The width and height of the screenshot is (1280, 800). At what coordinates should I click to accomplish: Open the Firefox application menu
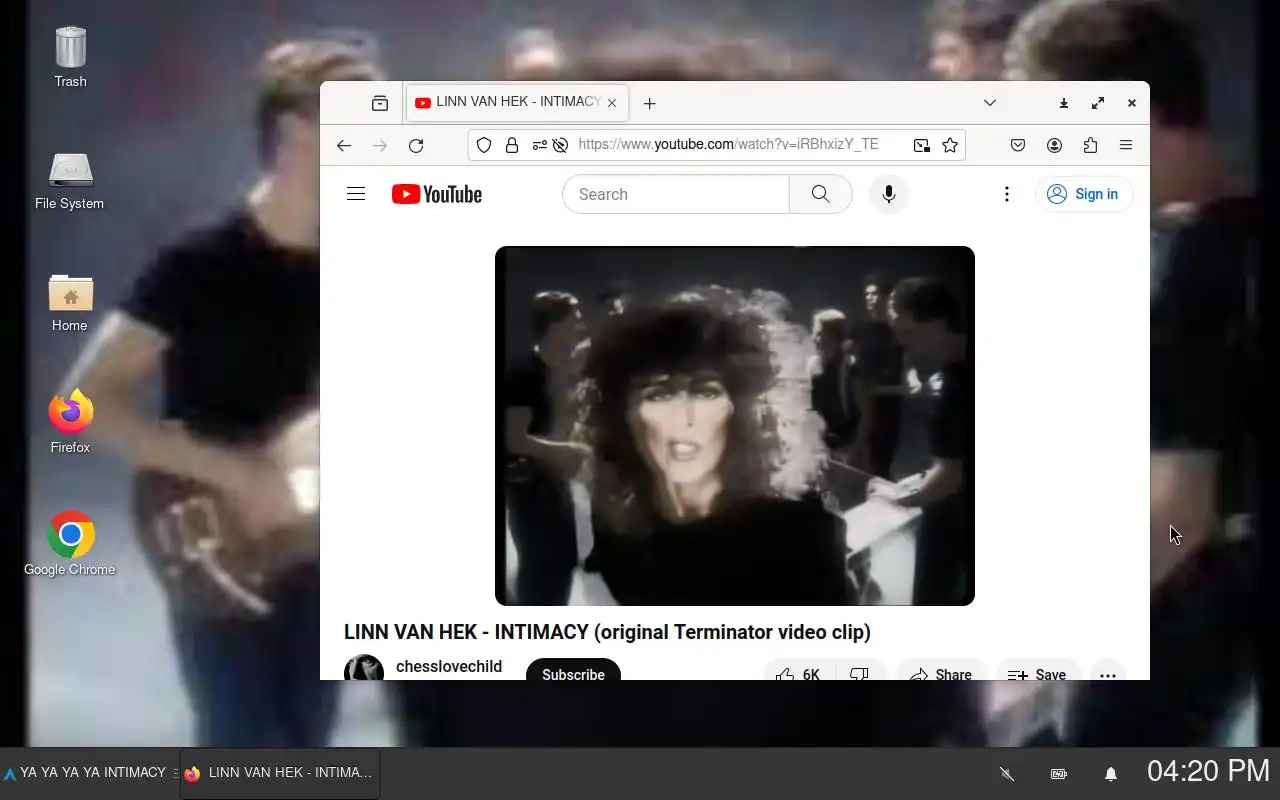tap(1126, 145)
